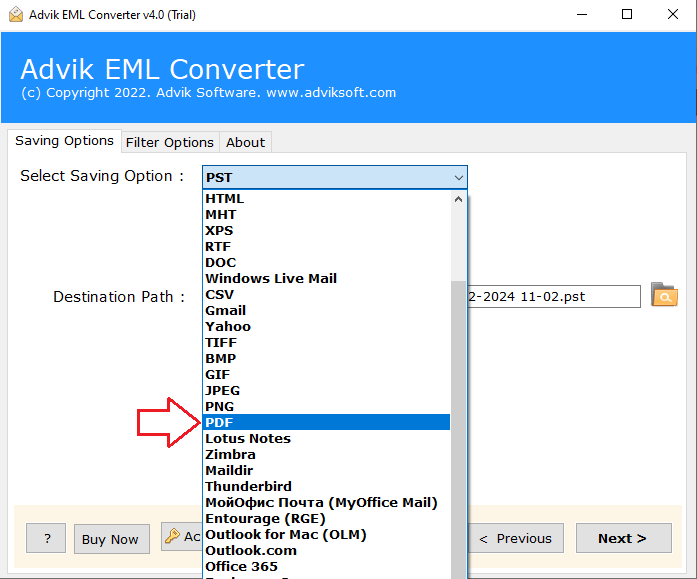Choose Lotus Notes from the list
Image resolution: width=697 pixels, height=579 pixels.
pos(326,439)
